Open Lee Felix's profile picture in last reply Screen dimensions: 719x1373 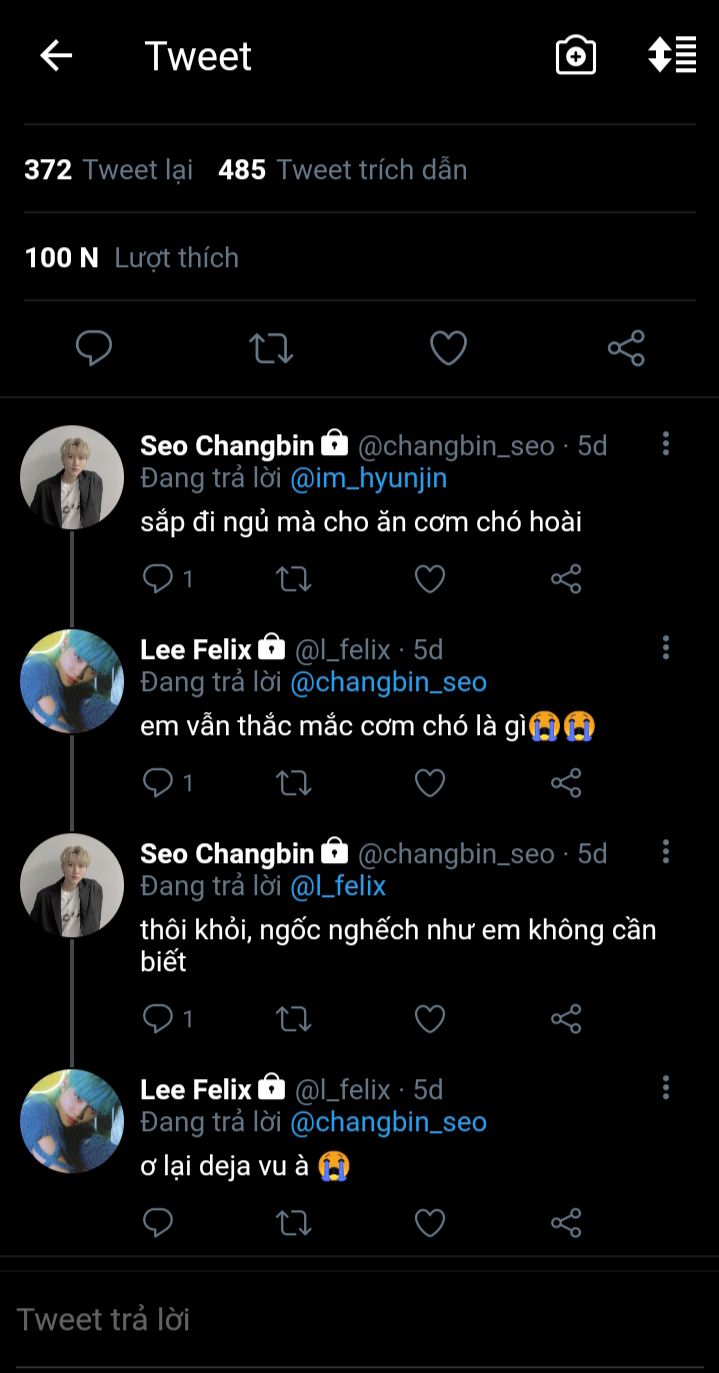click(72, 1121)
